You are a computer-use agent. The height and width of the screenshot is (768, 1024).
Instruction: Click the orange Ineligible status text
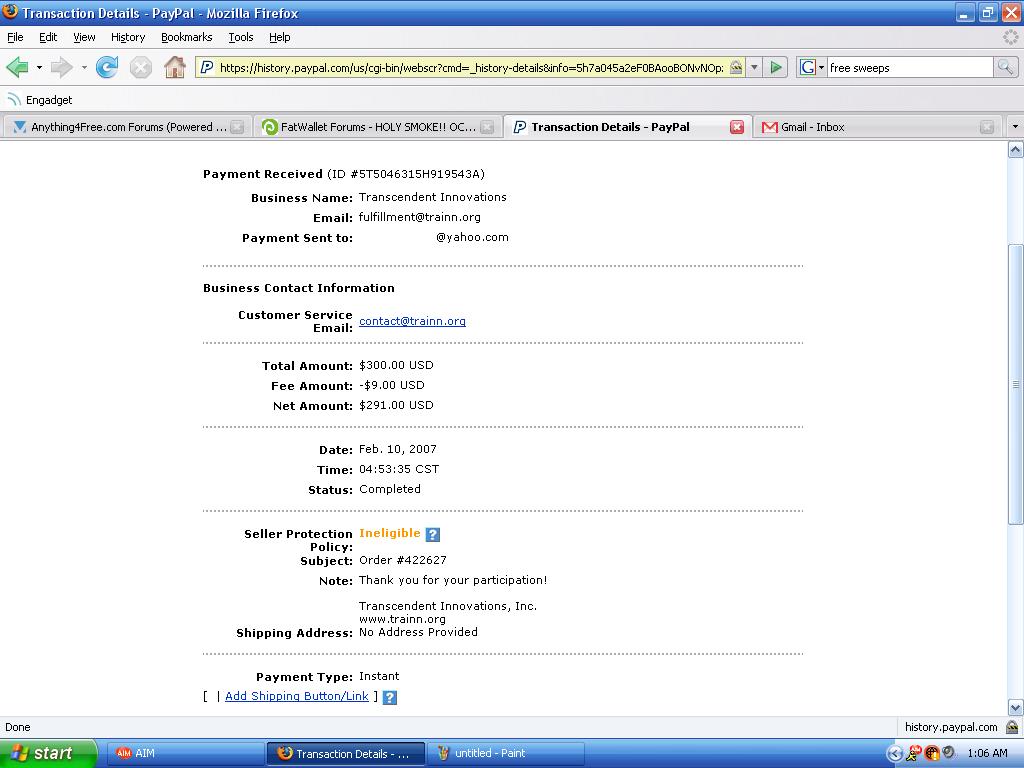click(x=390, y=533)
